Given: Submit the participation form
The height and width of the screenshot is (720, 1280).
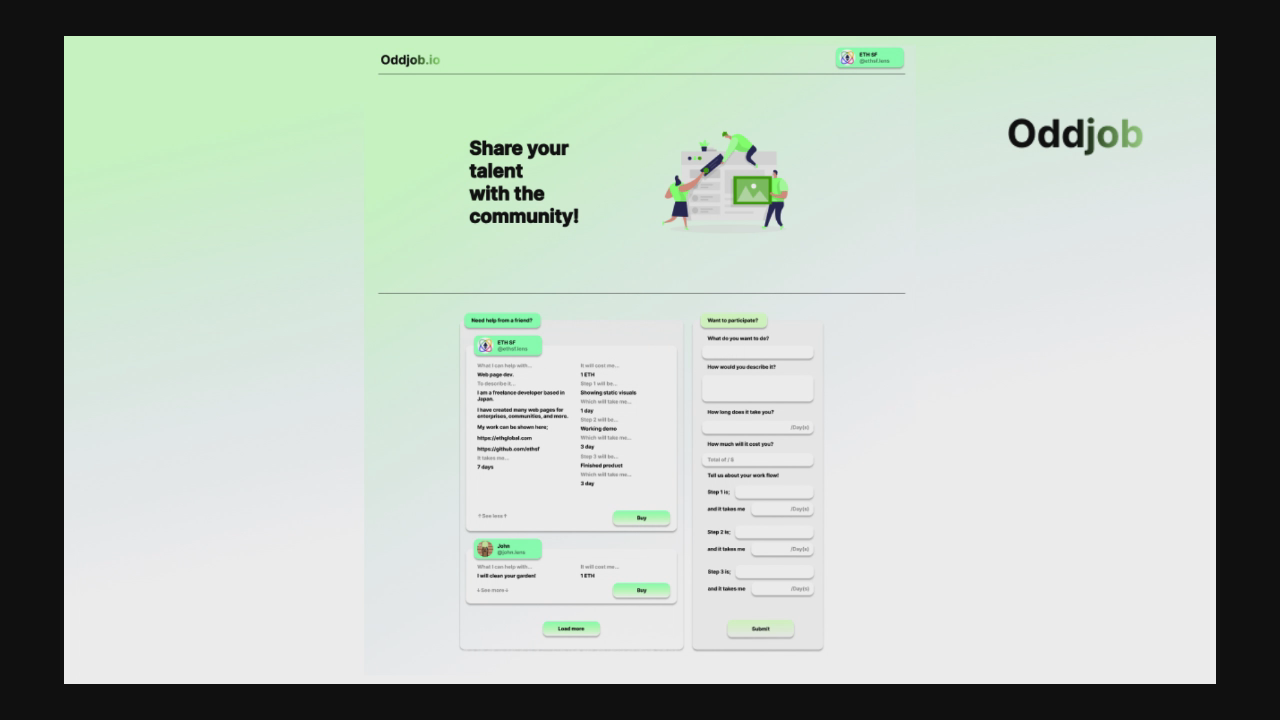Looking at the screenshot, I should (760, 629).
